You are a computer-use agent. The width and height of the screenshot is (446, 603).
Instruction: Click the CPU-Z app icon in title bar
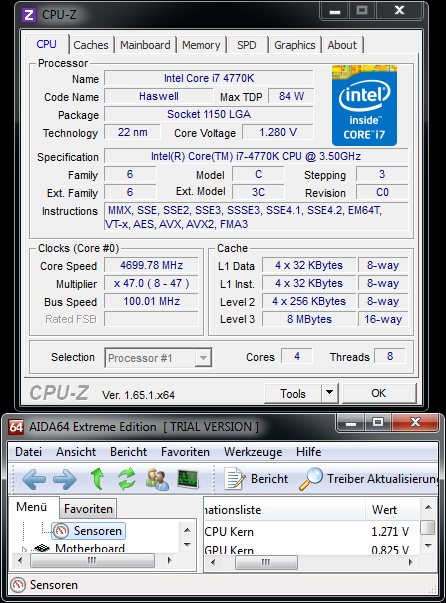[x=29, y=15]
